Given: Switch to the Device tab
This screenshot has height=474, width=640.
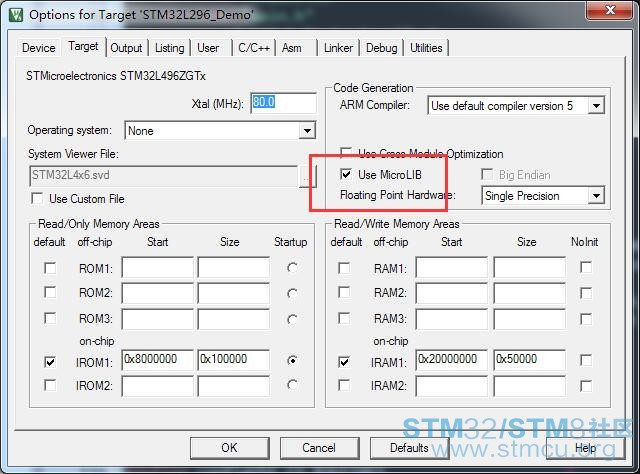Looking at the screenshot, I should point(39,48).
